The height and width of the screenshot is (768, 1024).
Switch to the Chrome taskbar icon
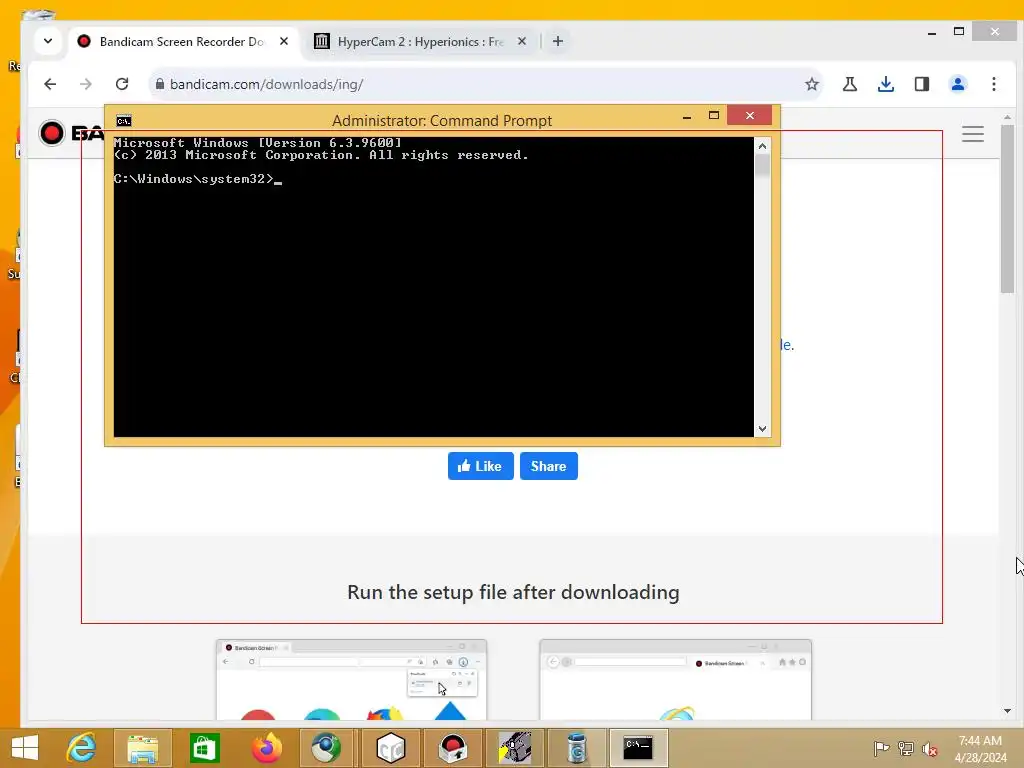(325, 748)
